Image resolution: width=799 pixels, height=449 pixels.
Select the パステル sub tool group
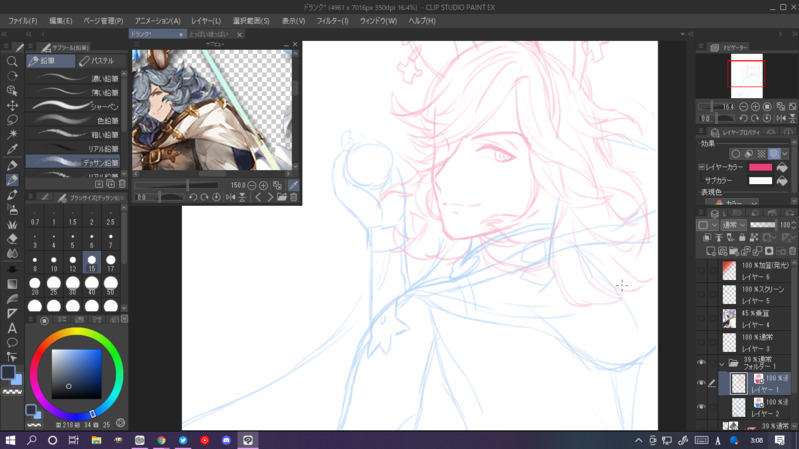coord(101,61)
